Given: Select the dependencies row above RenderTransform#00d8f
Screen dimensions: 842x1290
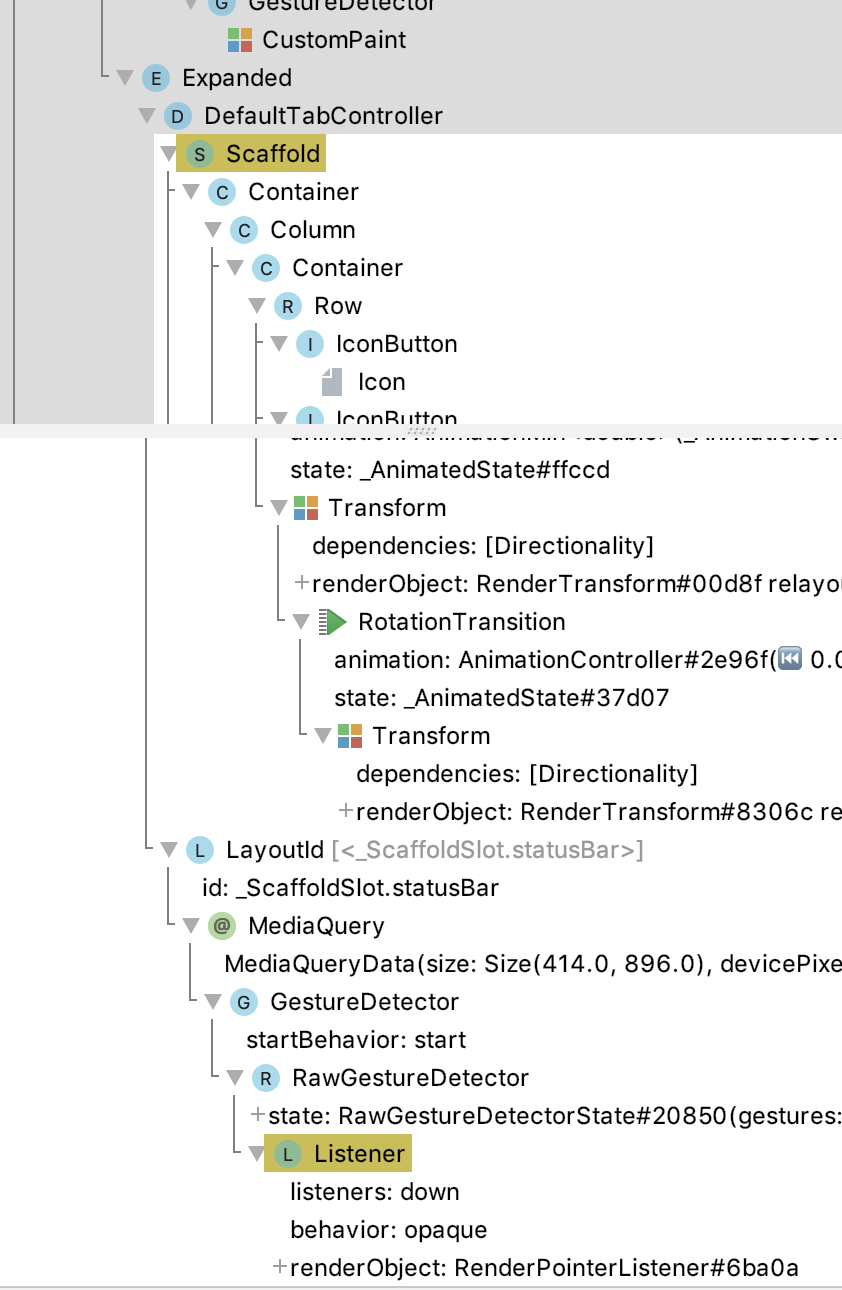Looking at the screenshot, I should tap(483, 546).
